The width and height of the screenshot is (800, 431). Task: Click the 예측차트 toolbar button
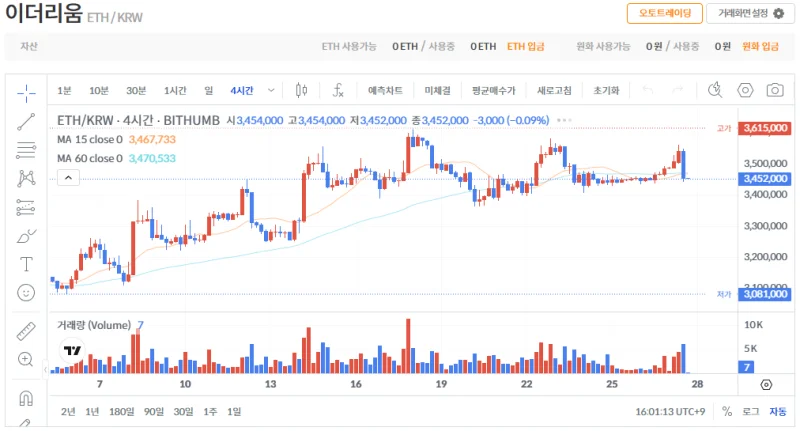(x=385, y=91)
